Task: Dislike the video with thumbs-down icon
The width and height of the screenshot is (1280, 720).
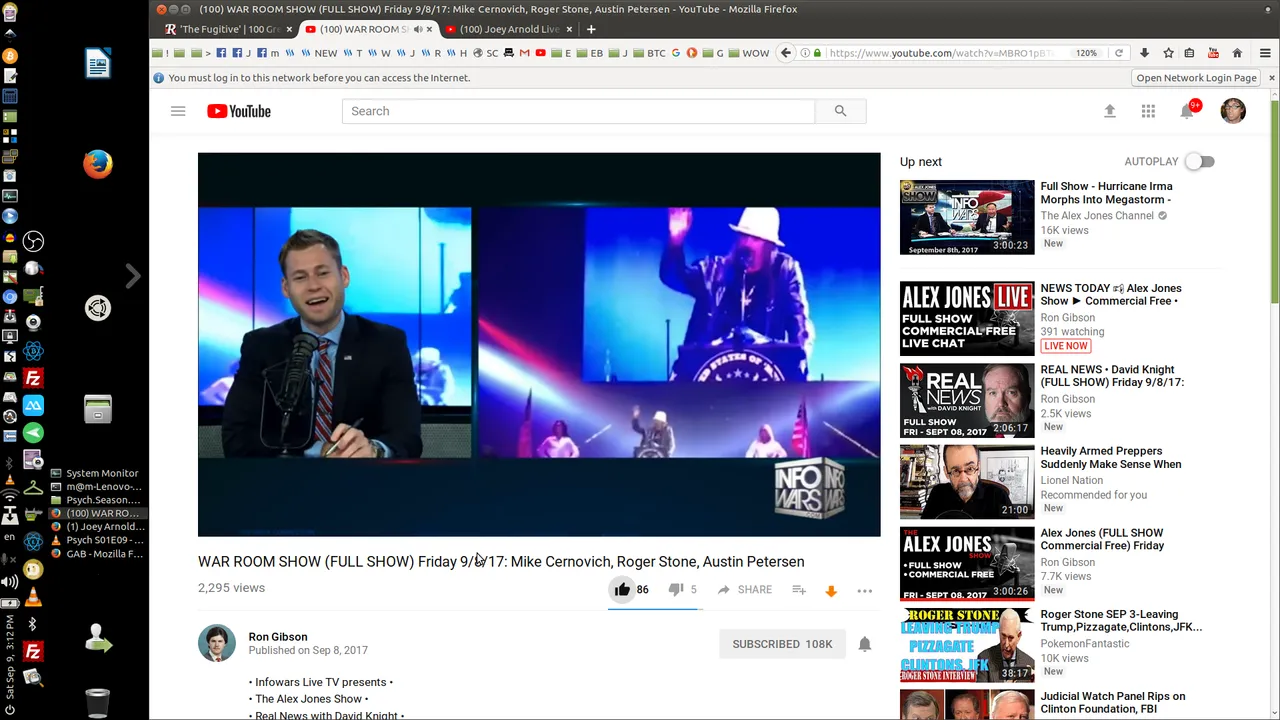Action: coord(675,590)
